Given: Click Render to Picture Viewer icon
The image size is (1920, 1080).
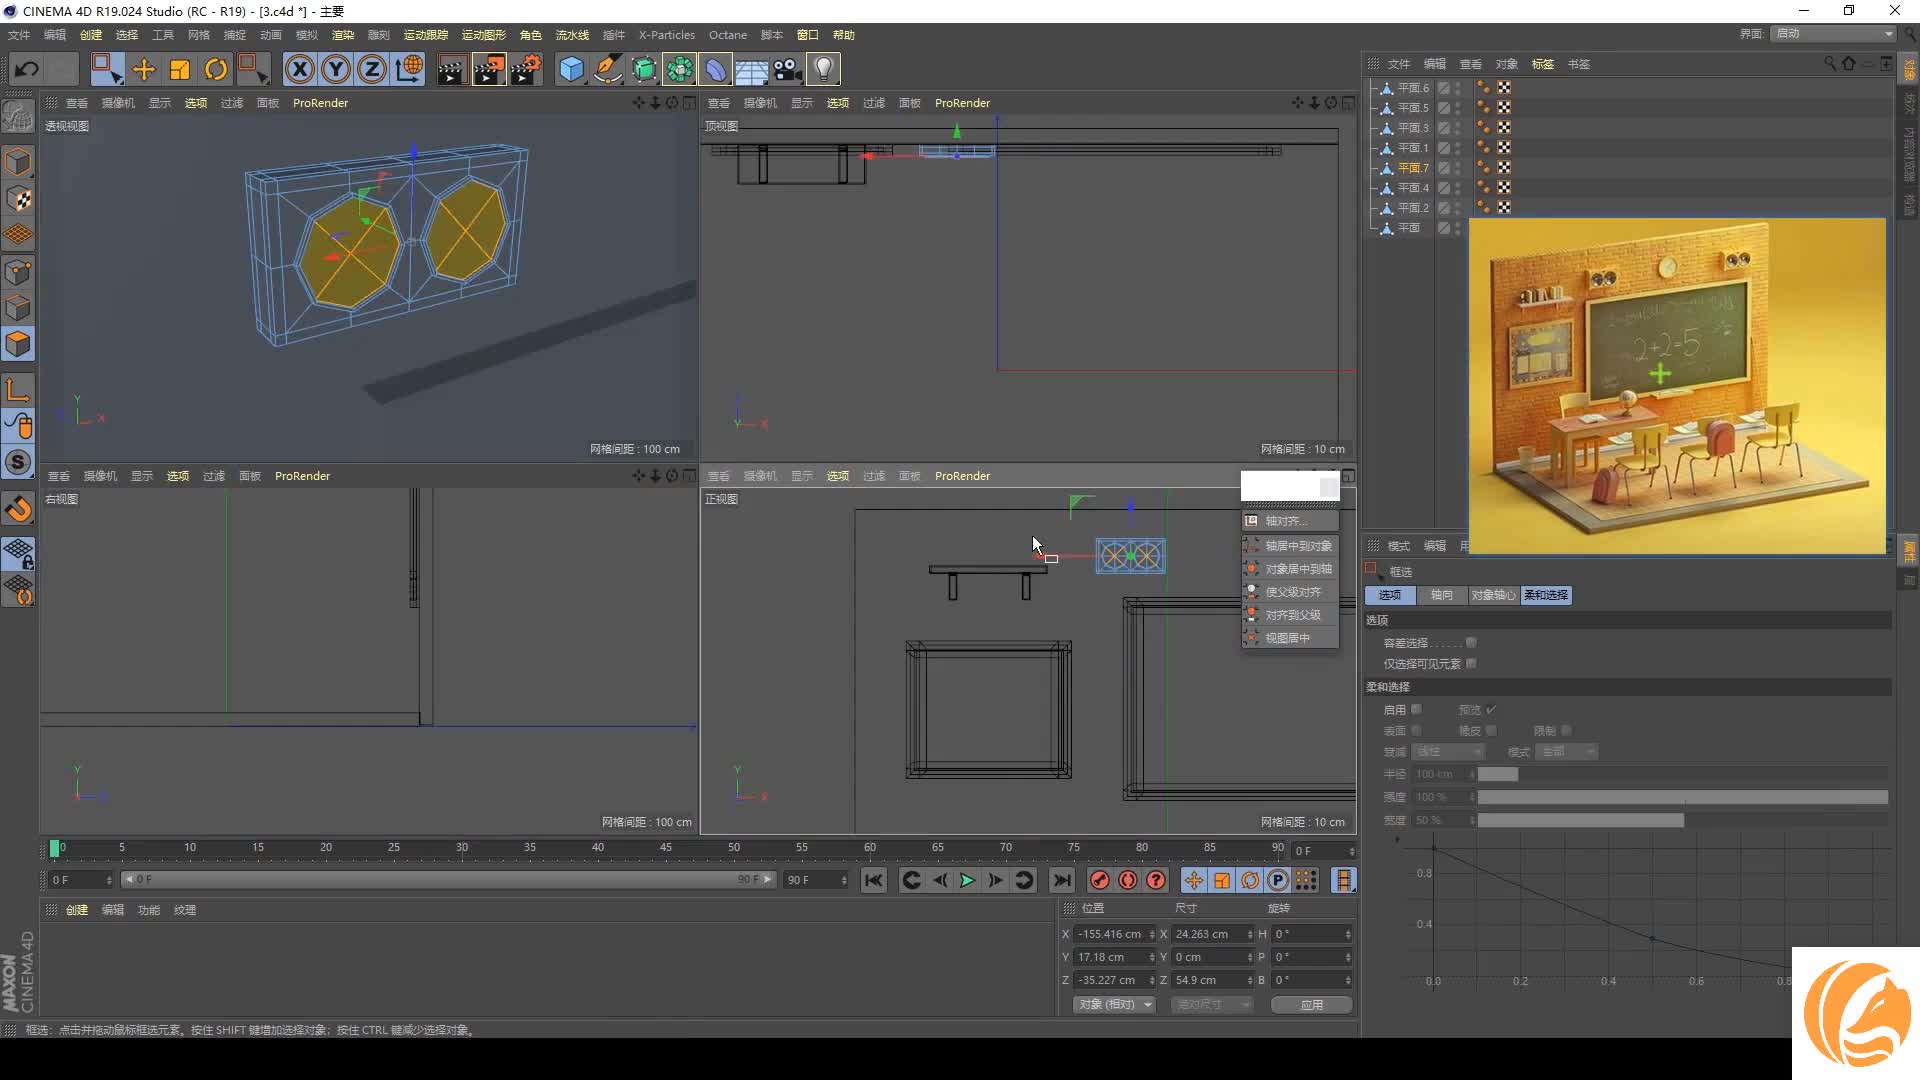Looking at the screenshot, I should pyautogui.click(x=489, y=69).
